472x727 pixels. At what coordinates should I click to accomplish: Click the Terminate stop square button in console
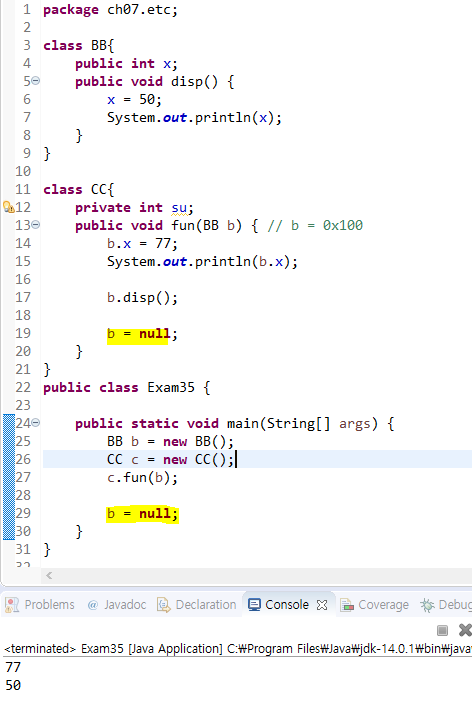442,631
